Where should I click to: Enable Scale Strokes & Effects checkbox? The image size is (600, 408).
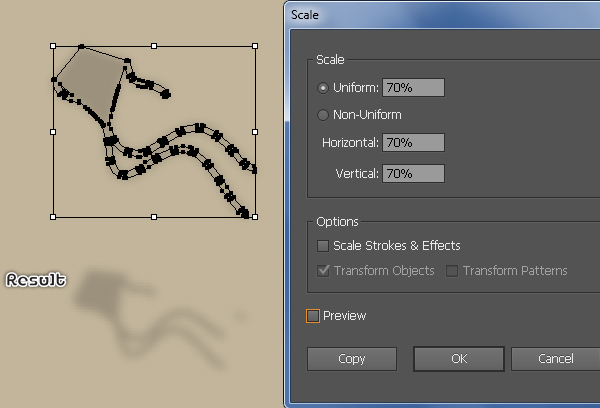(323, 246)
